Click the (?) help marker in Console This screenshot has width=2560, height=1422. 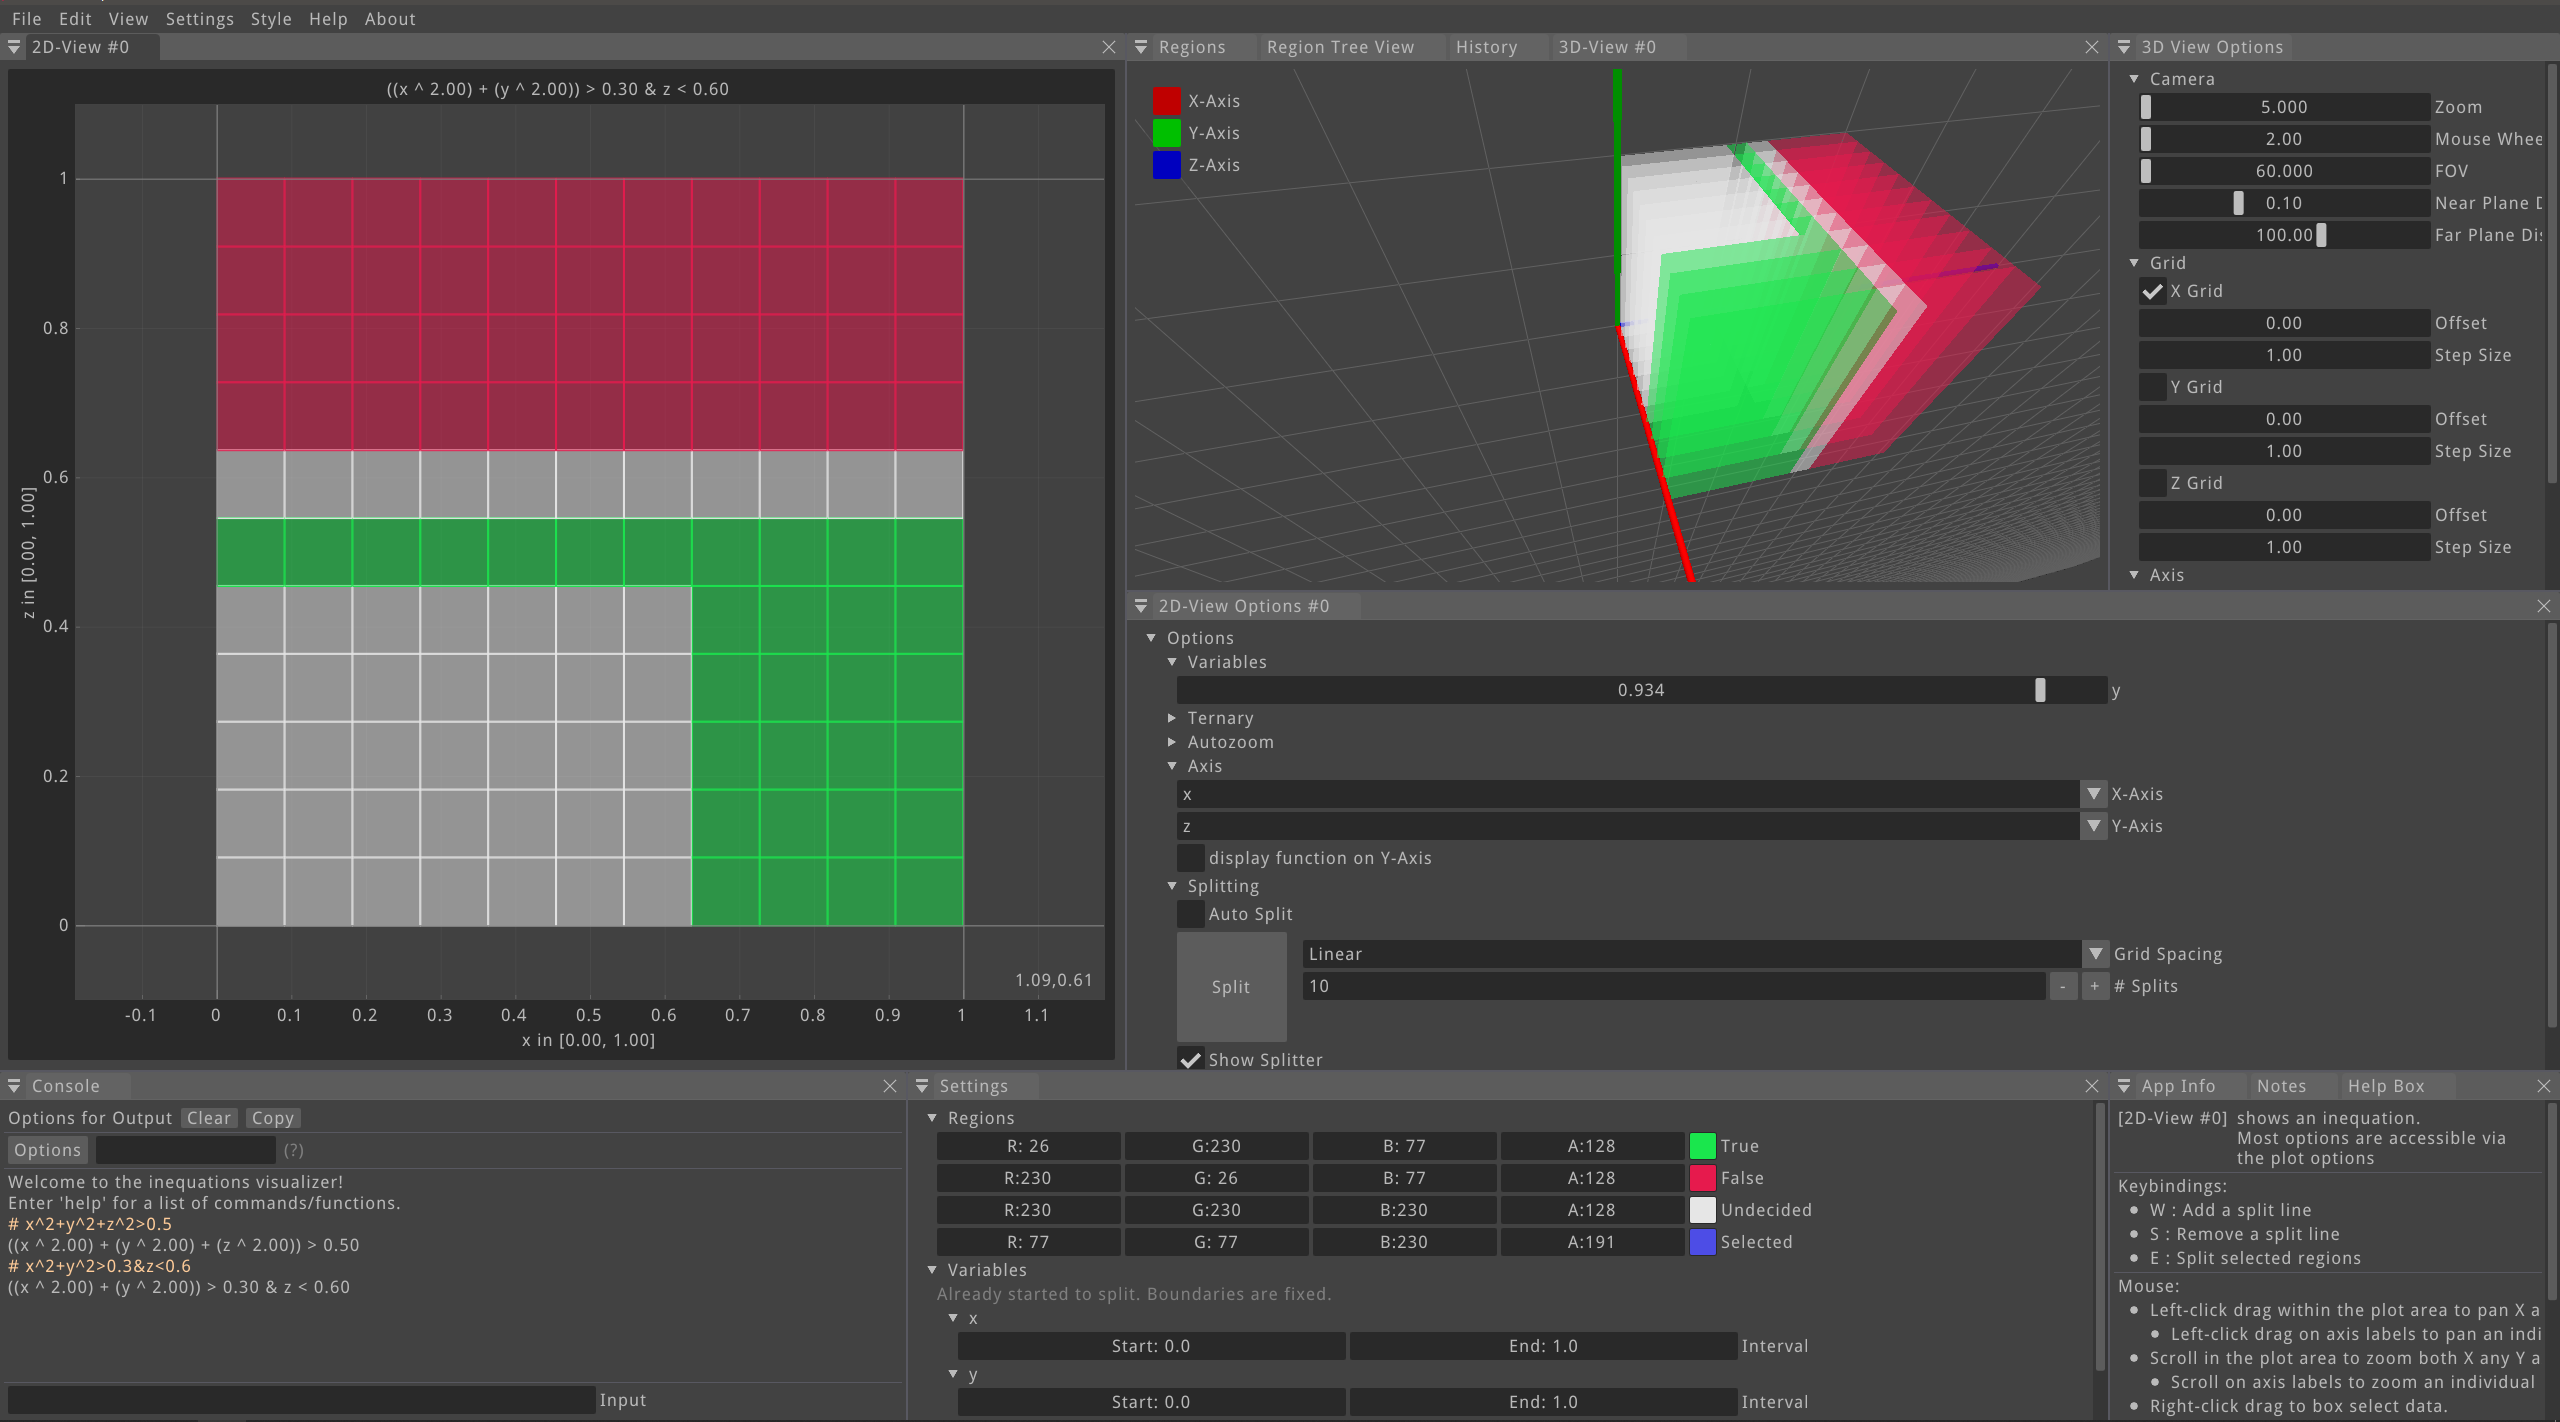coord(293,1150)
